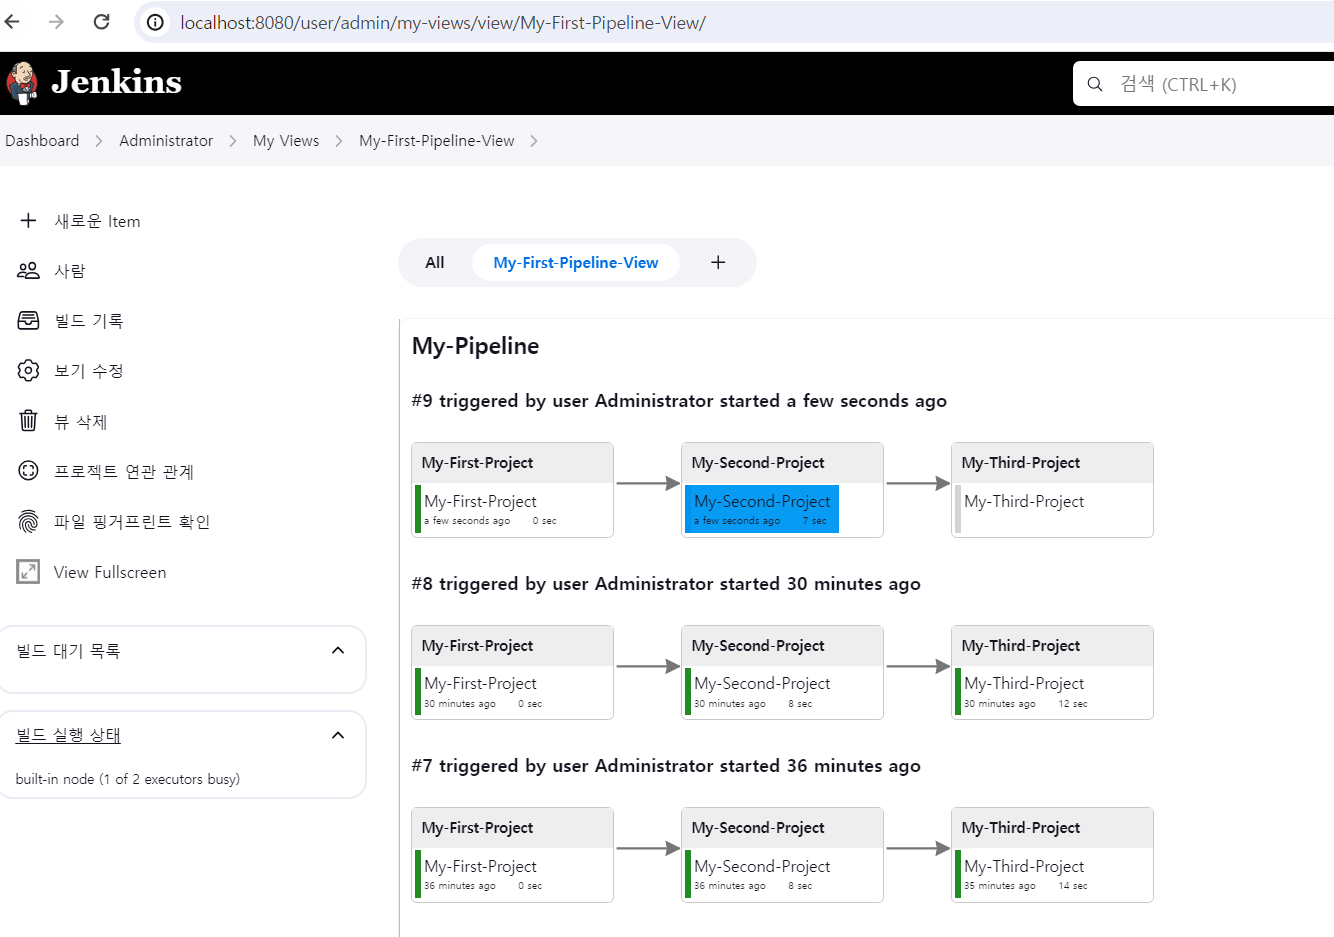Add a new view with plus tab
This screenshot has height=937, width=1334.
pyautogui.click(x=718, y=263)
